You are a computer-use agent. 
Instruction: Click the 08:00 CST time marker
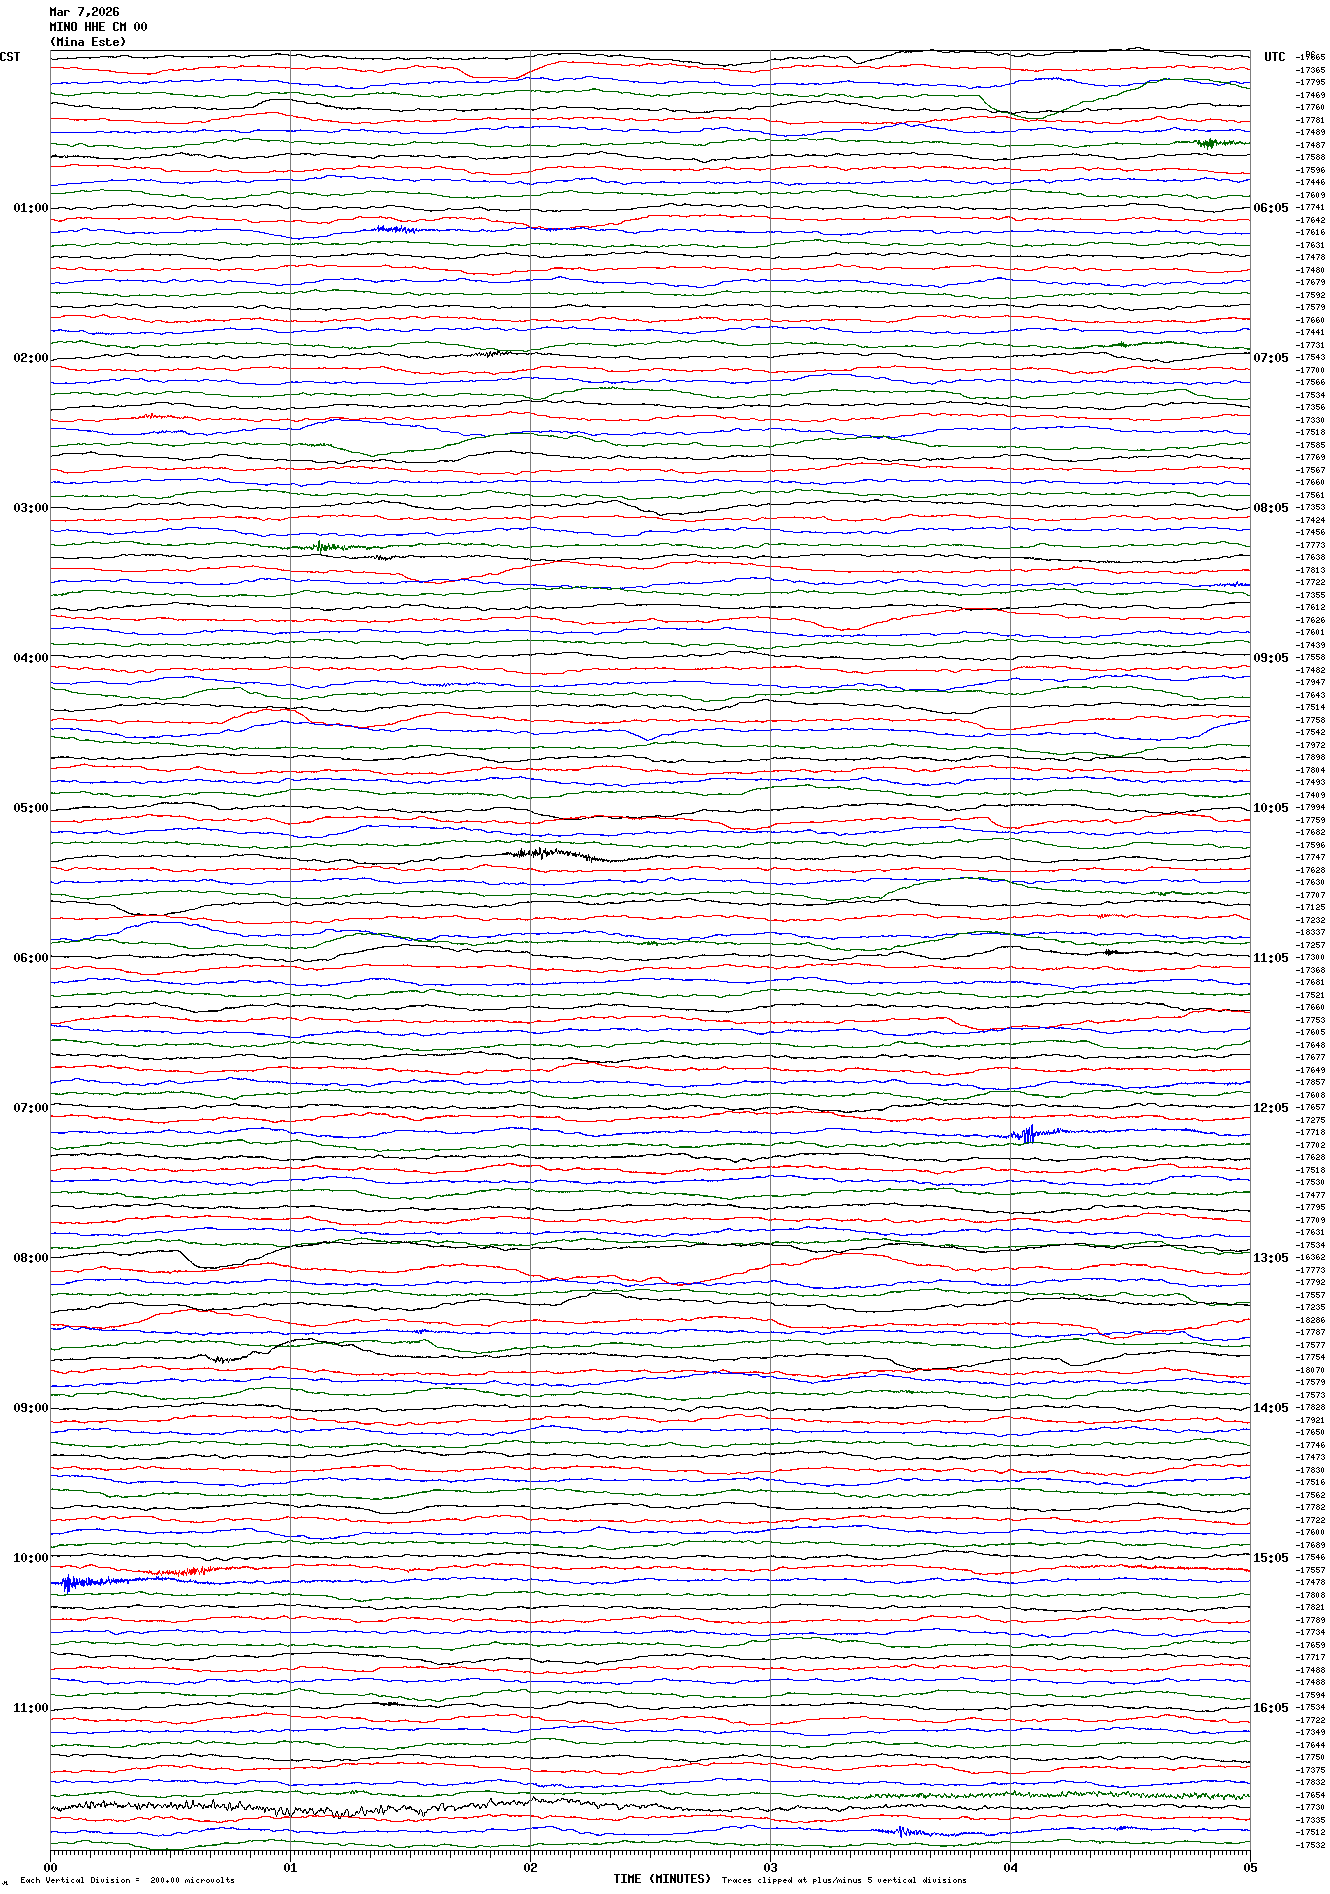(x=30, y=1258)
